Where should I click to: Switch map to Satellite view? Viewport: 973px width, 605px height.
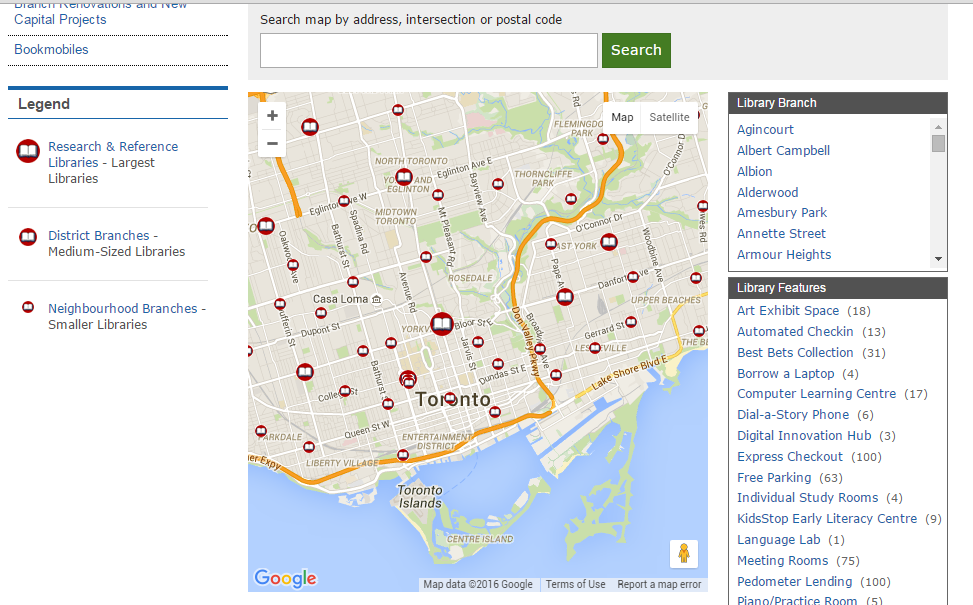[x=669, y=117]
